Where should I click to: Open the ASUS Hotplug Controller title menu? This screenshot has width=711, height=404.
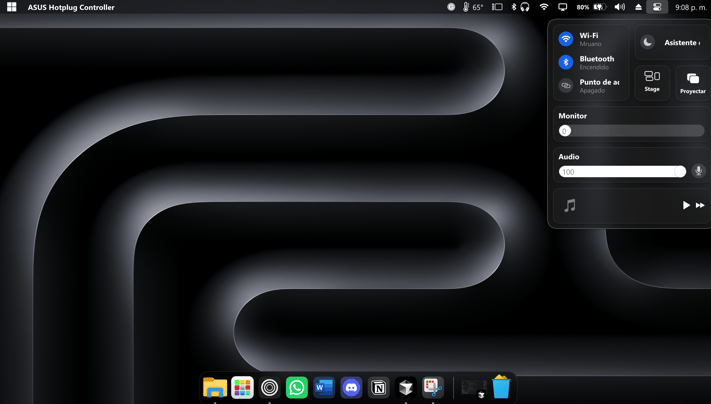(71, 7)
